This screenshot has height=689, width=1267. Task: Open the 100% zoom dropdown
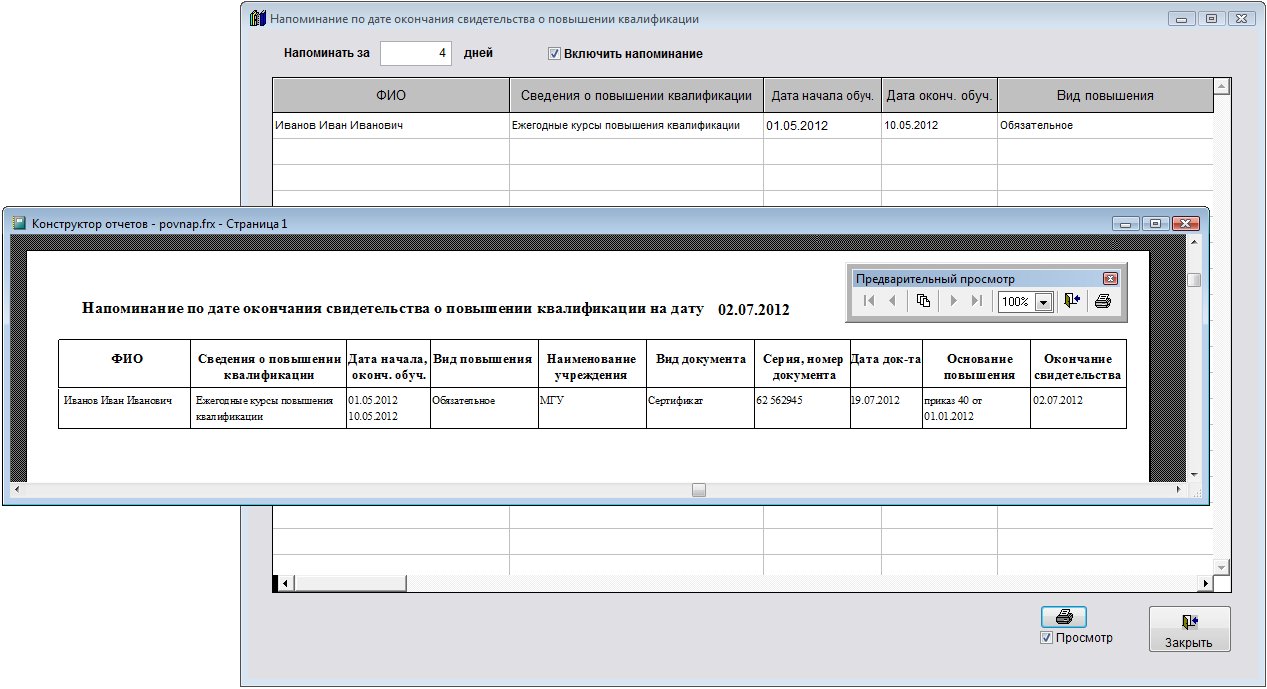pyautogui.click(x=1043, y=302)
